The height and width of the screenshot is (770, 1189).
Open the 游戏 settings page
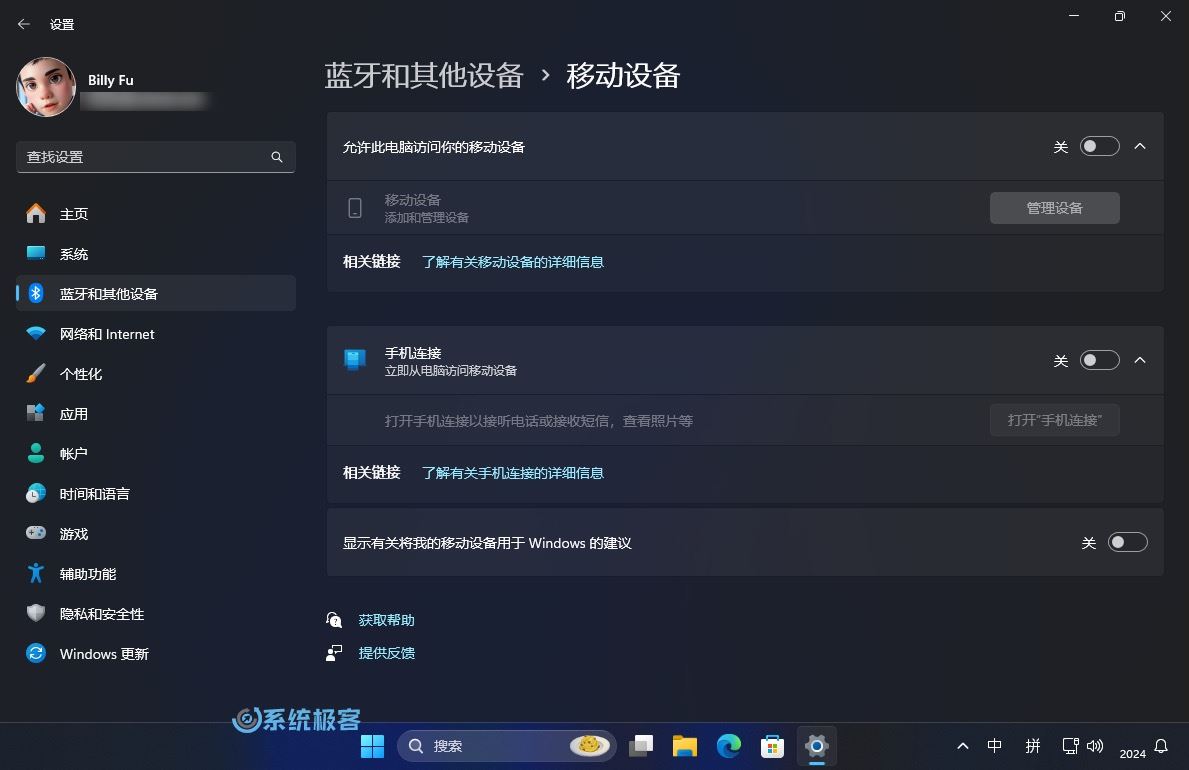[x=72, y=533]
